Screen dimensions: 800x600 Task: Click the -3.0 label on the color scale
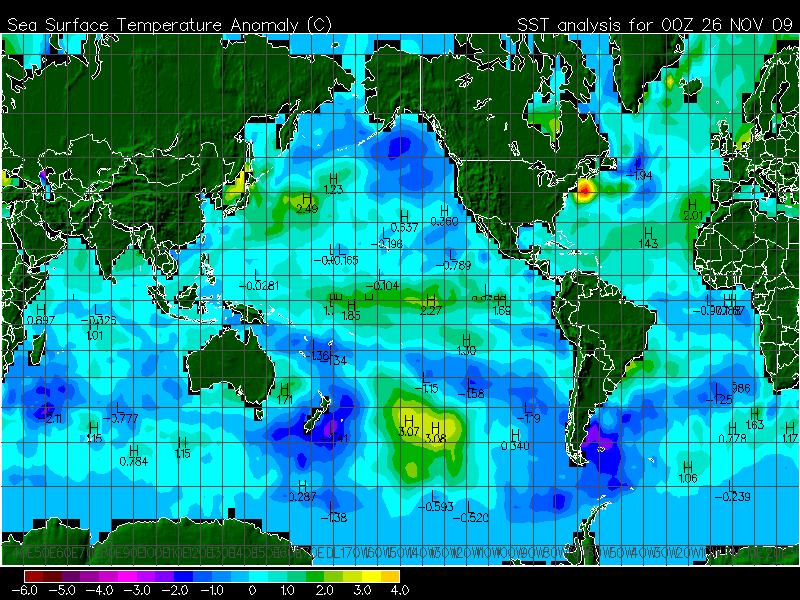pos(142,591)
